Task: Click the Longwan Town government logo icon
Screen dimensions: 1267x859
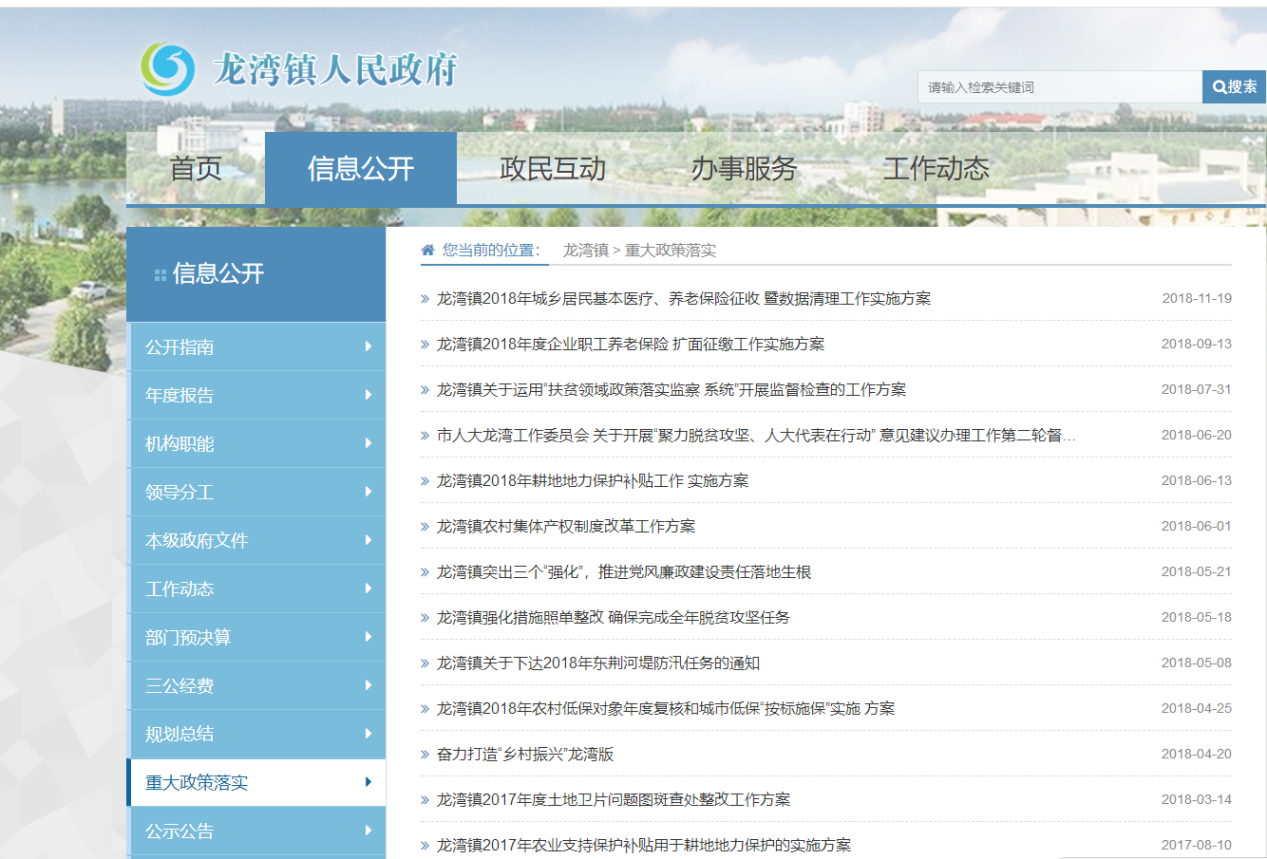Action: pos(167,68)
